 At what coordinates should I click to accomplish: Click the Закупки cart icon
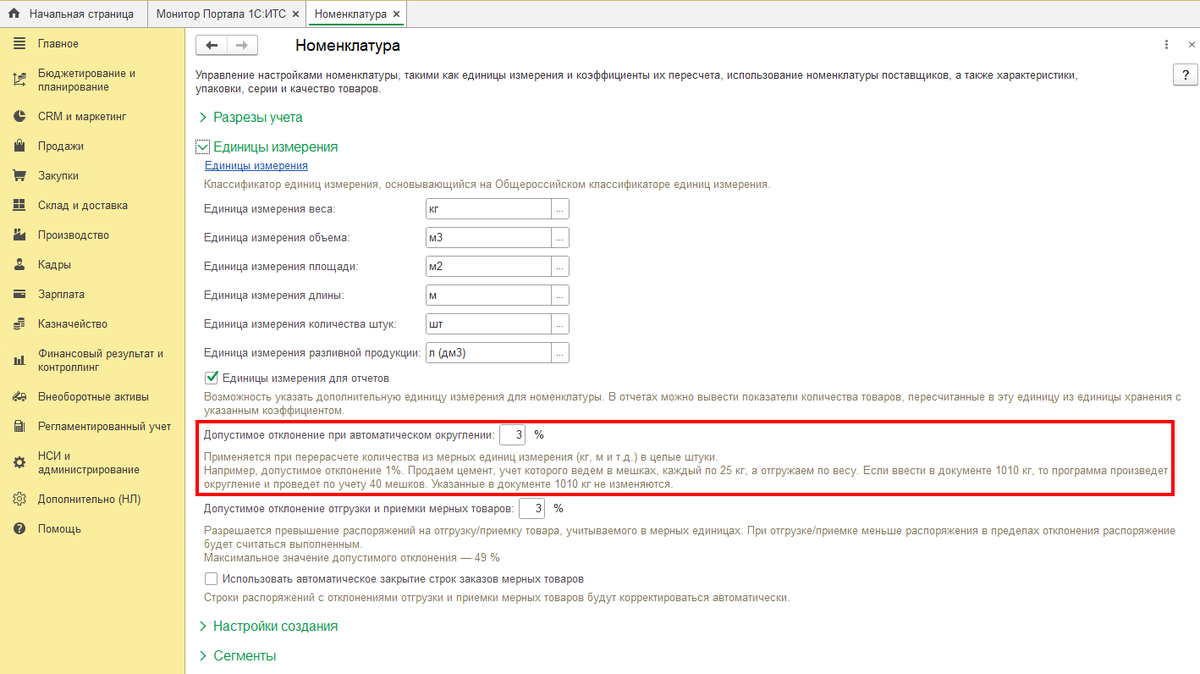[18, 176]
